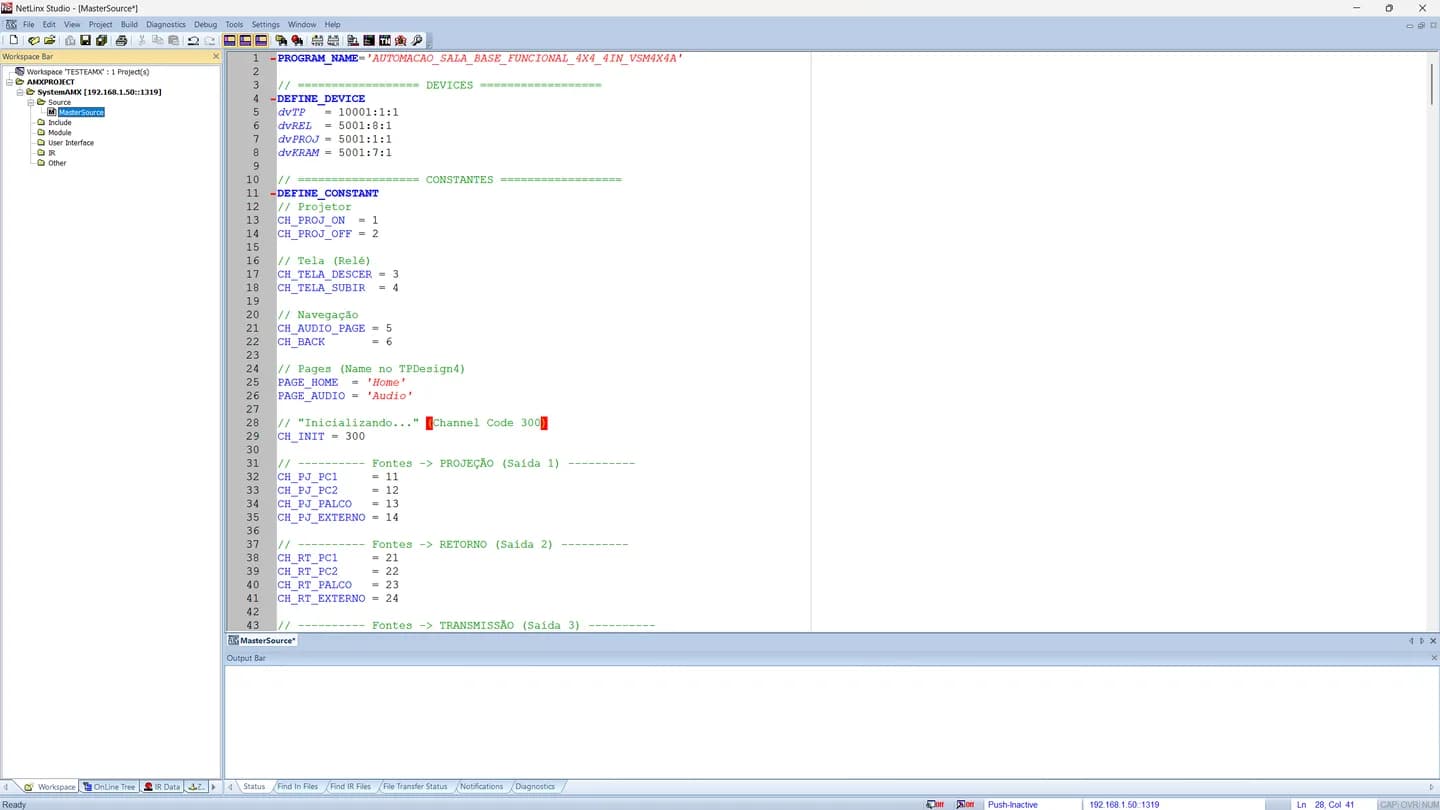
Task: Open the Debug menu
Action: 205,24
